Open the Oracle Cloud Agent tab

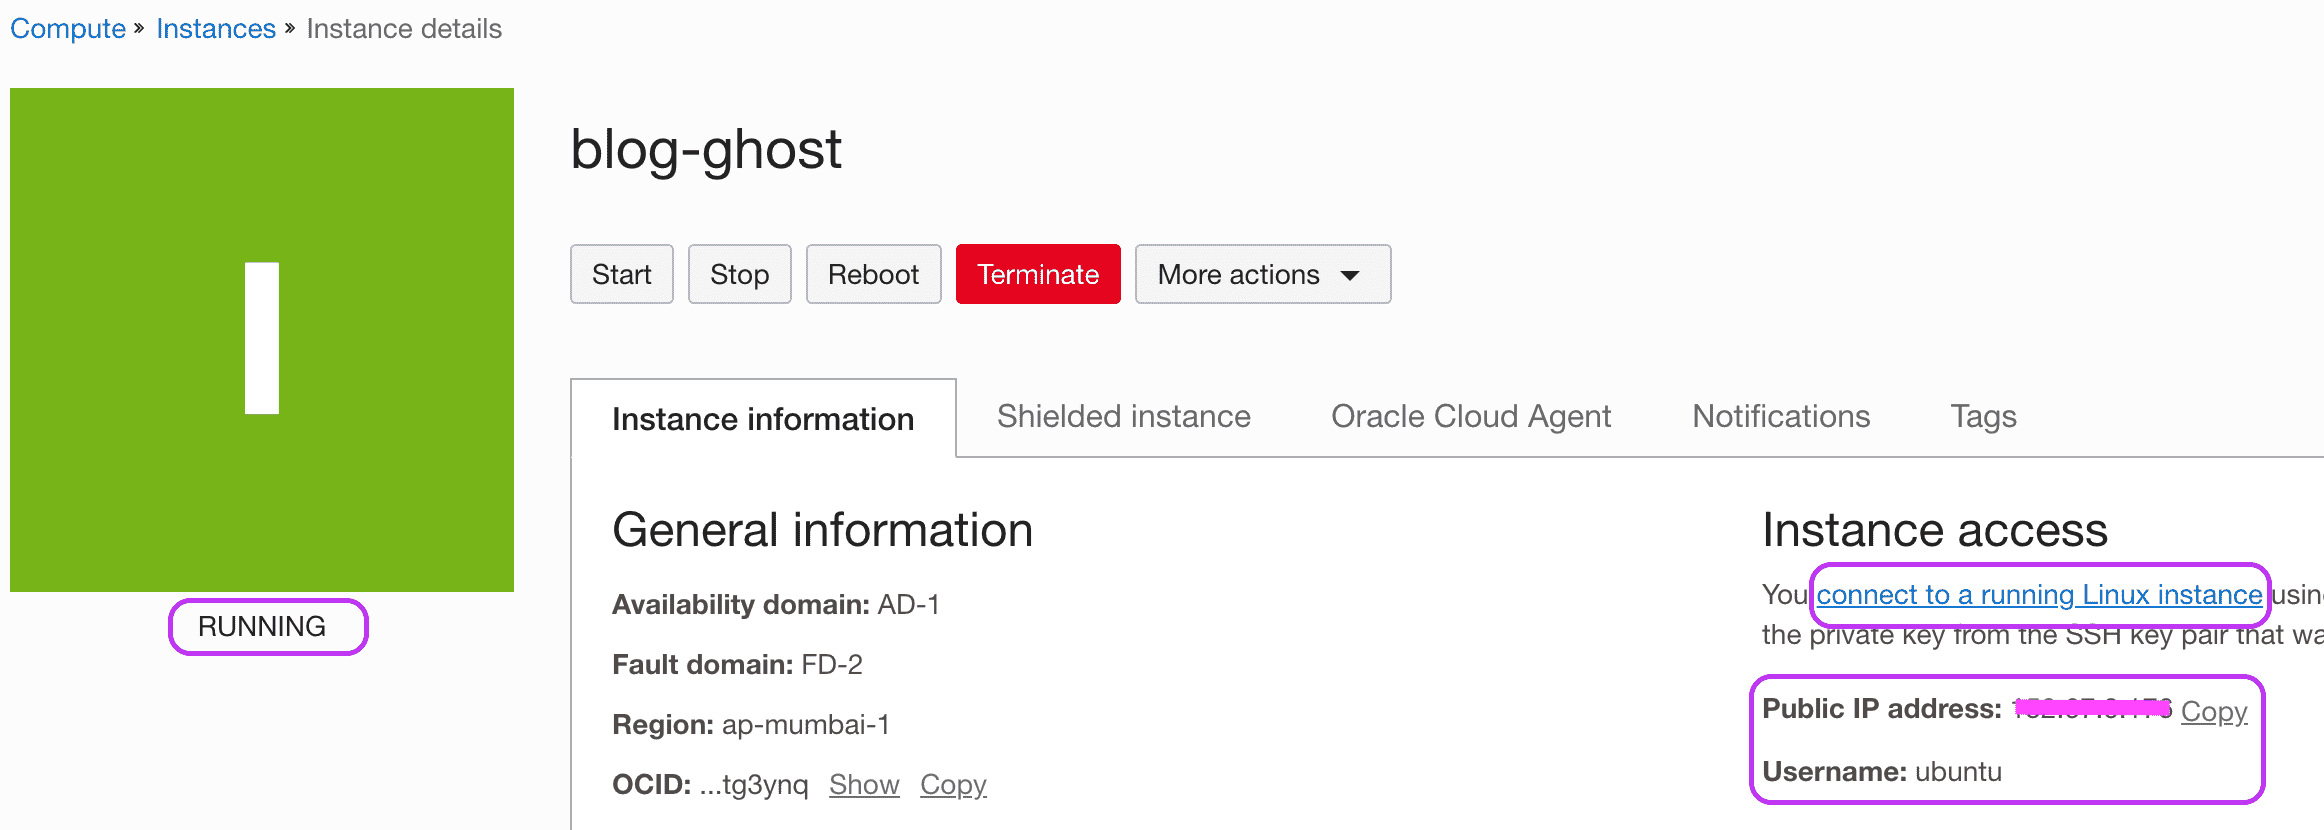click(x=1471, y=416)
